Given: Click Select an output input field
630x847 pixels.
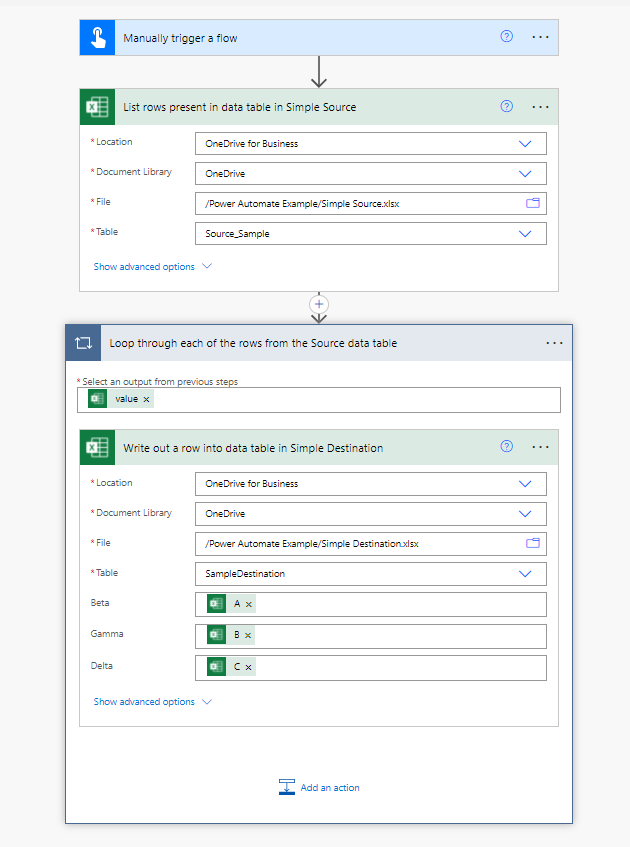Looking at the screenshot, I should 319,400.
